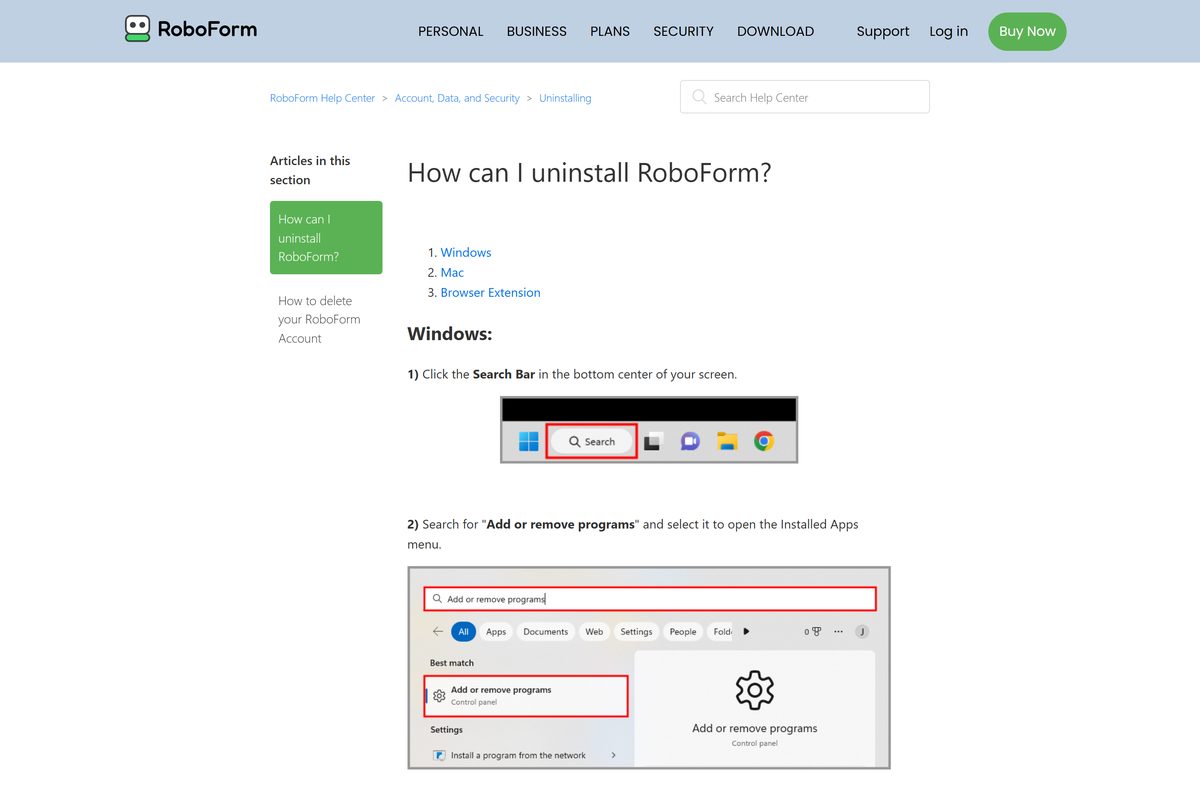1200x792 pixels.
Task: Open the BUSINESS menu
Action: [536, 31]
